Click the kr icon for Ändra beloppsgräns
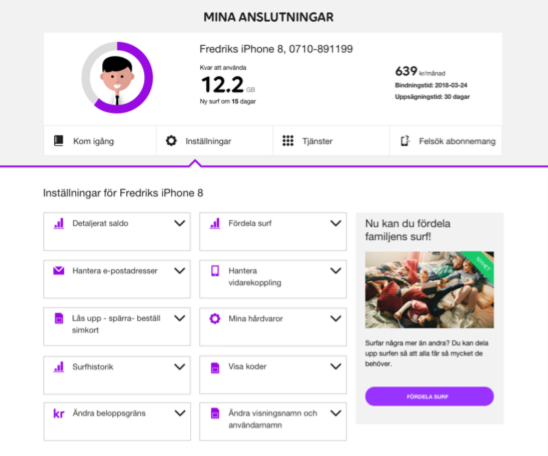 tap(59, 414)
